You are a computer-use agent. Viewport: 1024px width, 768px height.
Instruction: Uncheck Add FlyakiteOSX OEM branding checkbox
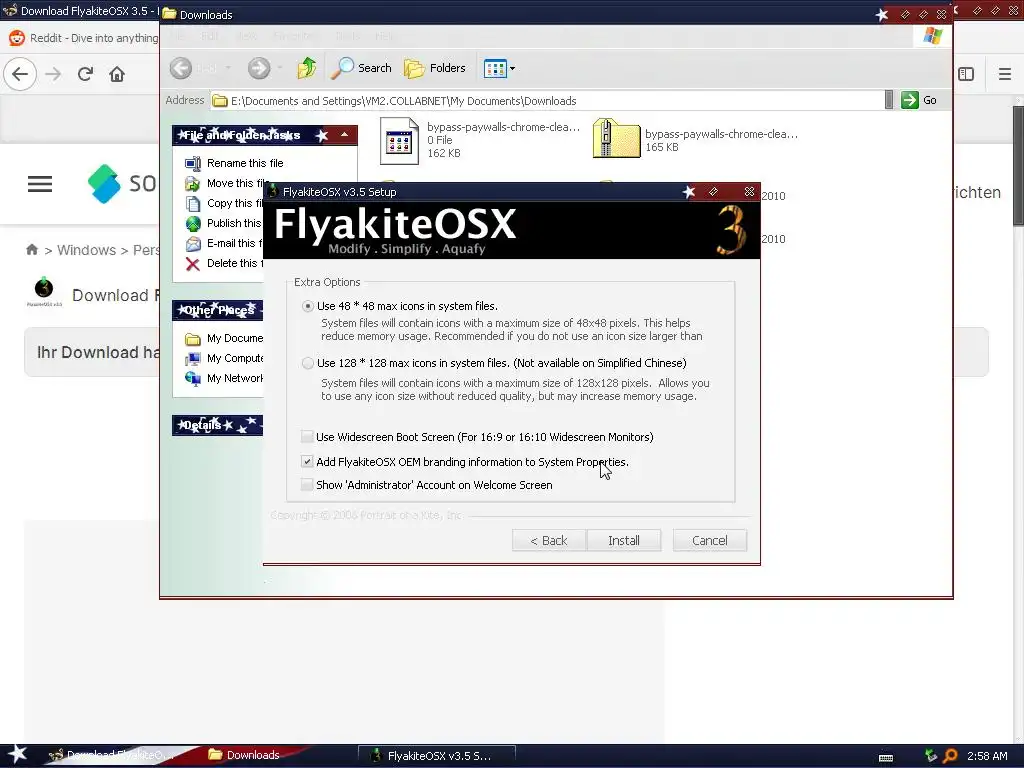pyautogui.click(x=307, y=462)
